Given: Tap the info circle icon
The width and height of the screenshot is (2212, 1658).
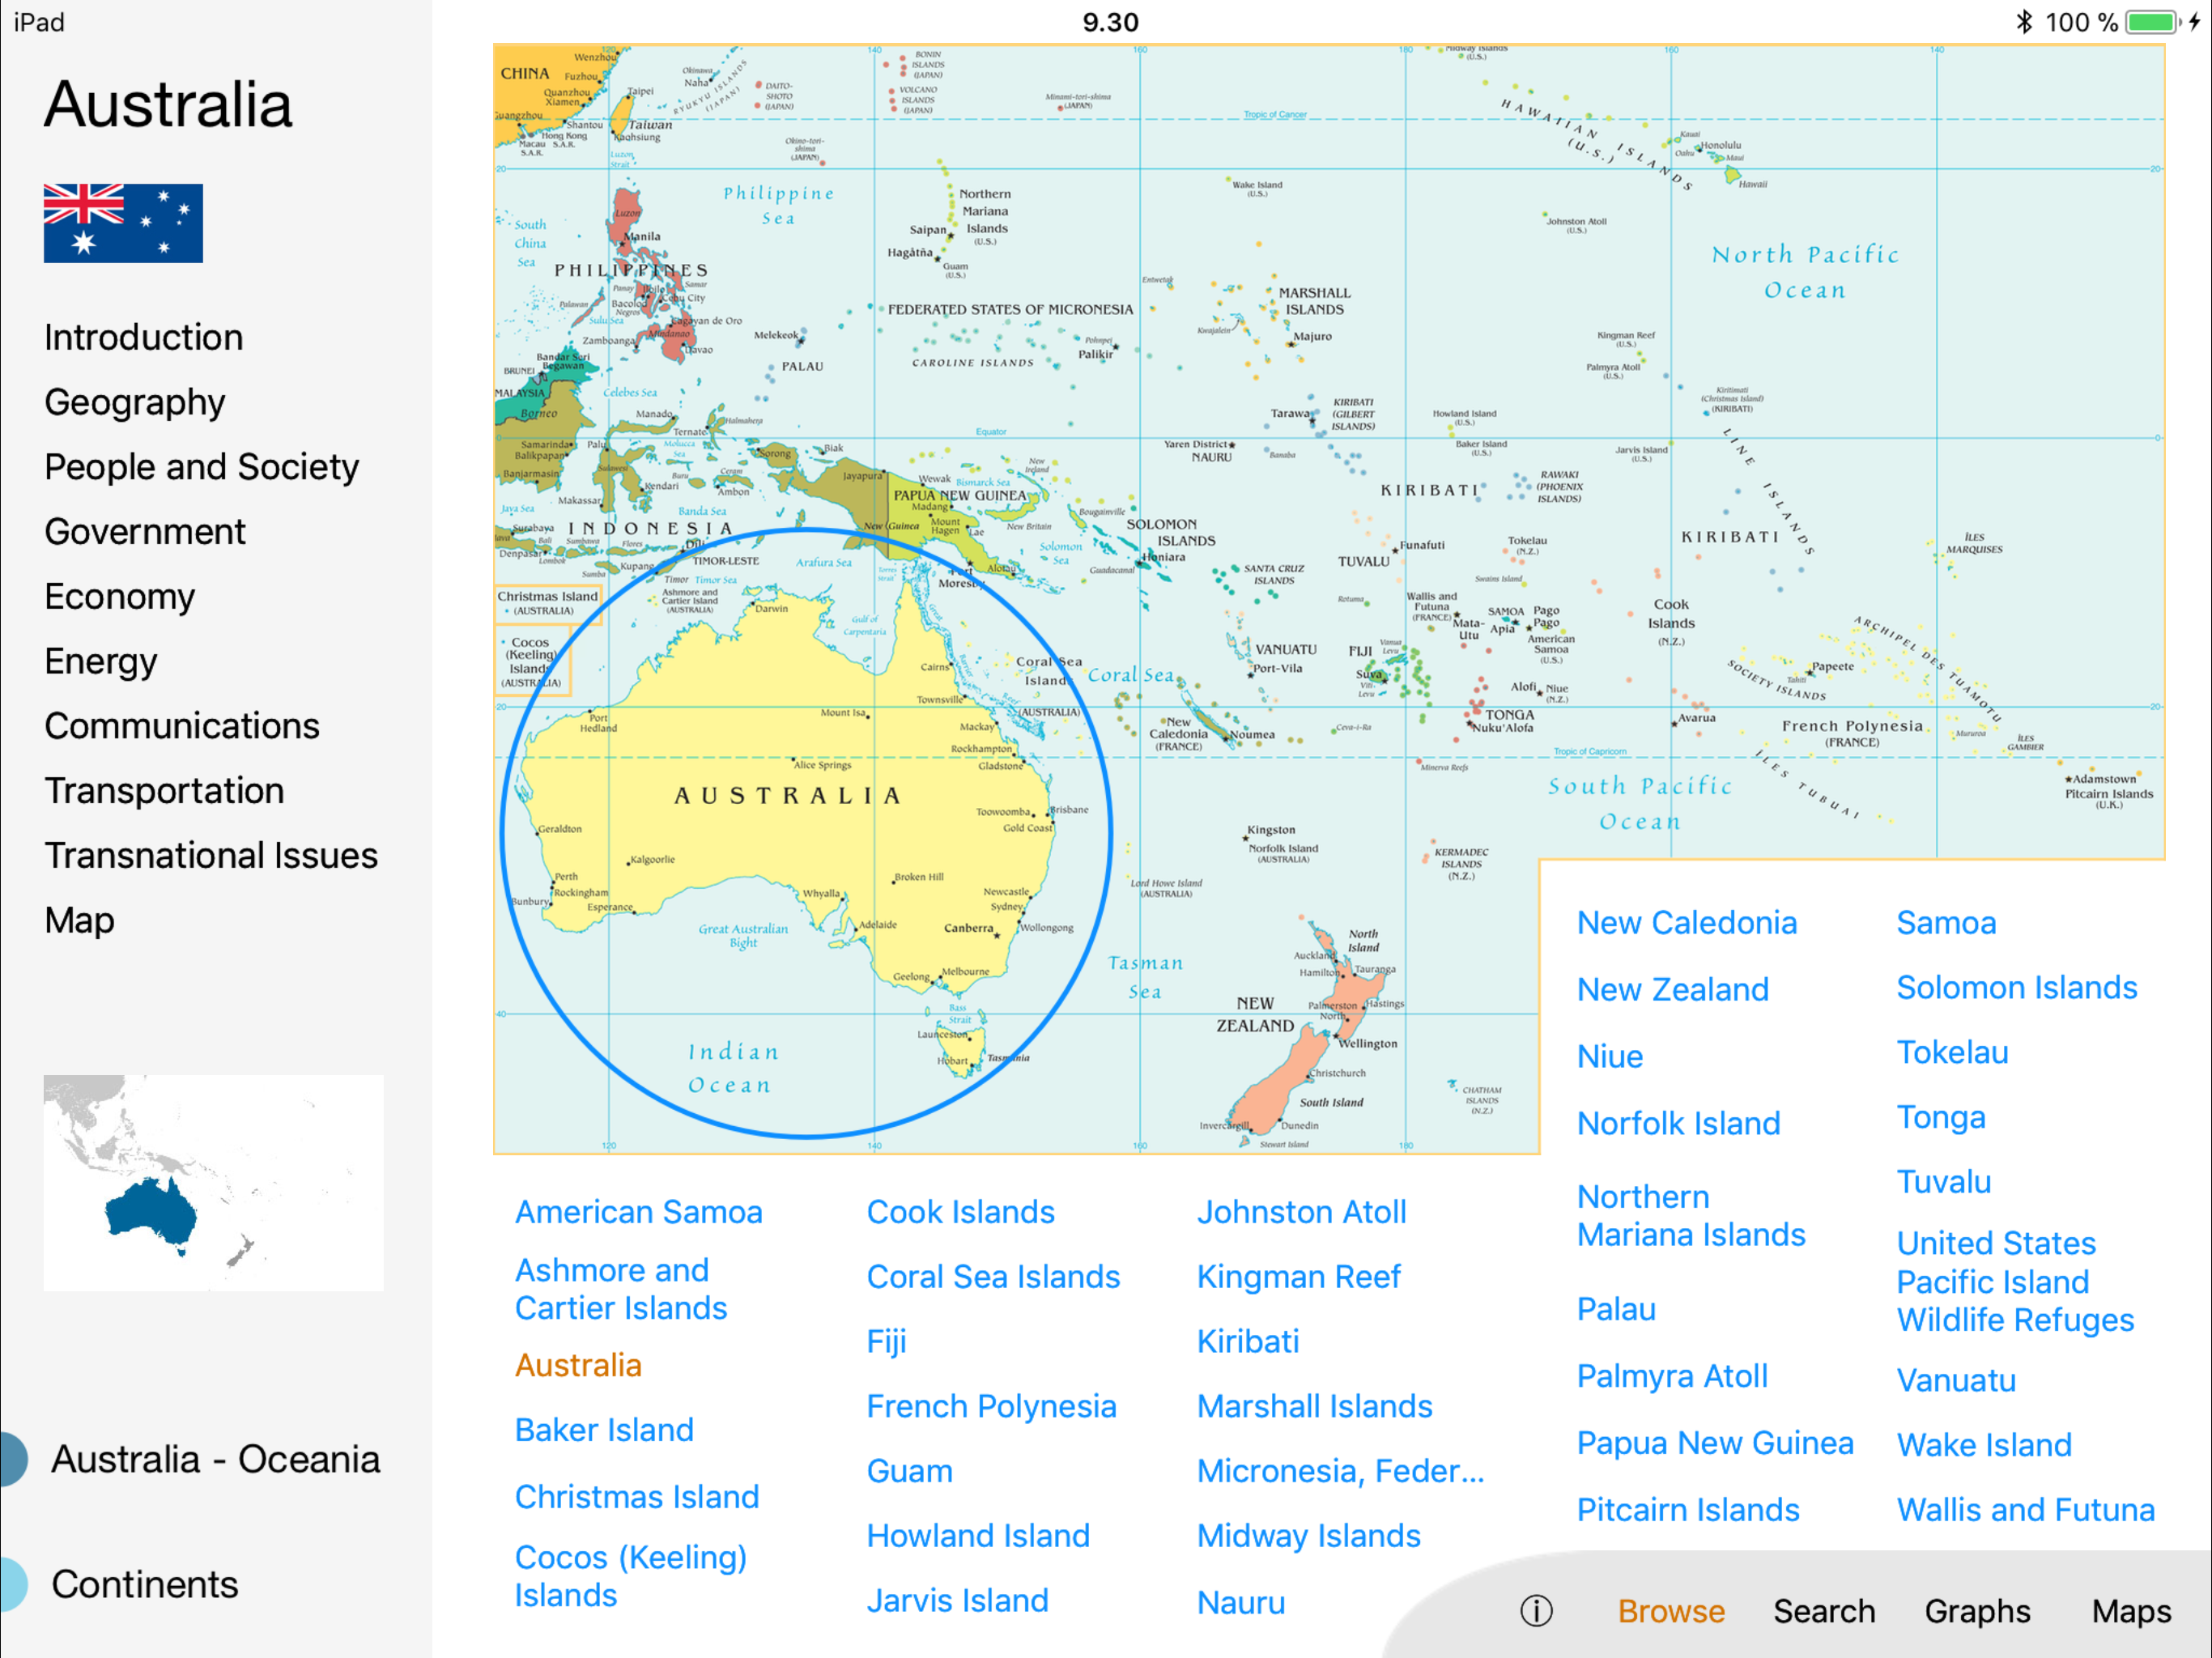Looking at the screenshot, I should (x=1536, y=1611).
